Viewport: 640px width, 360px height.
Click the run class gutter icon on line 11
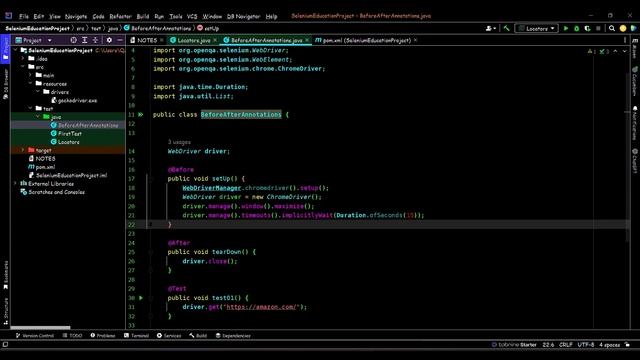(x=140, y=115)
